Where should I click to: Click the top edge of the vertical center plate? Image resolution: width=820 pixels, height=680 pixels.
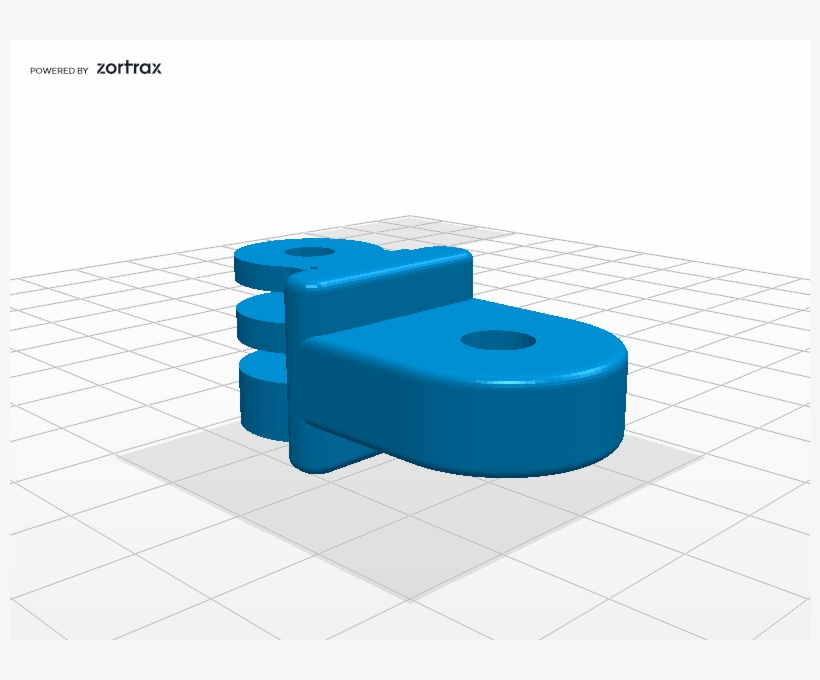tap(390, 267)
